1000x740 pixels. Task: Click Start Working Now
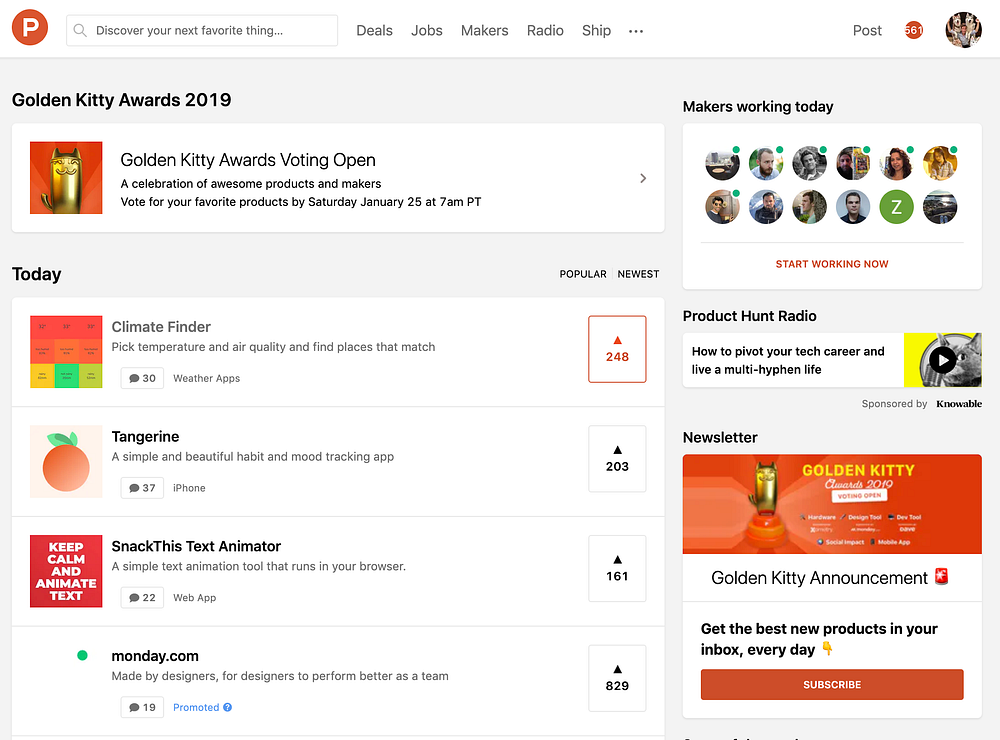click(x=832, y=264)
